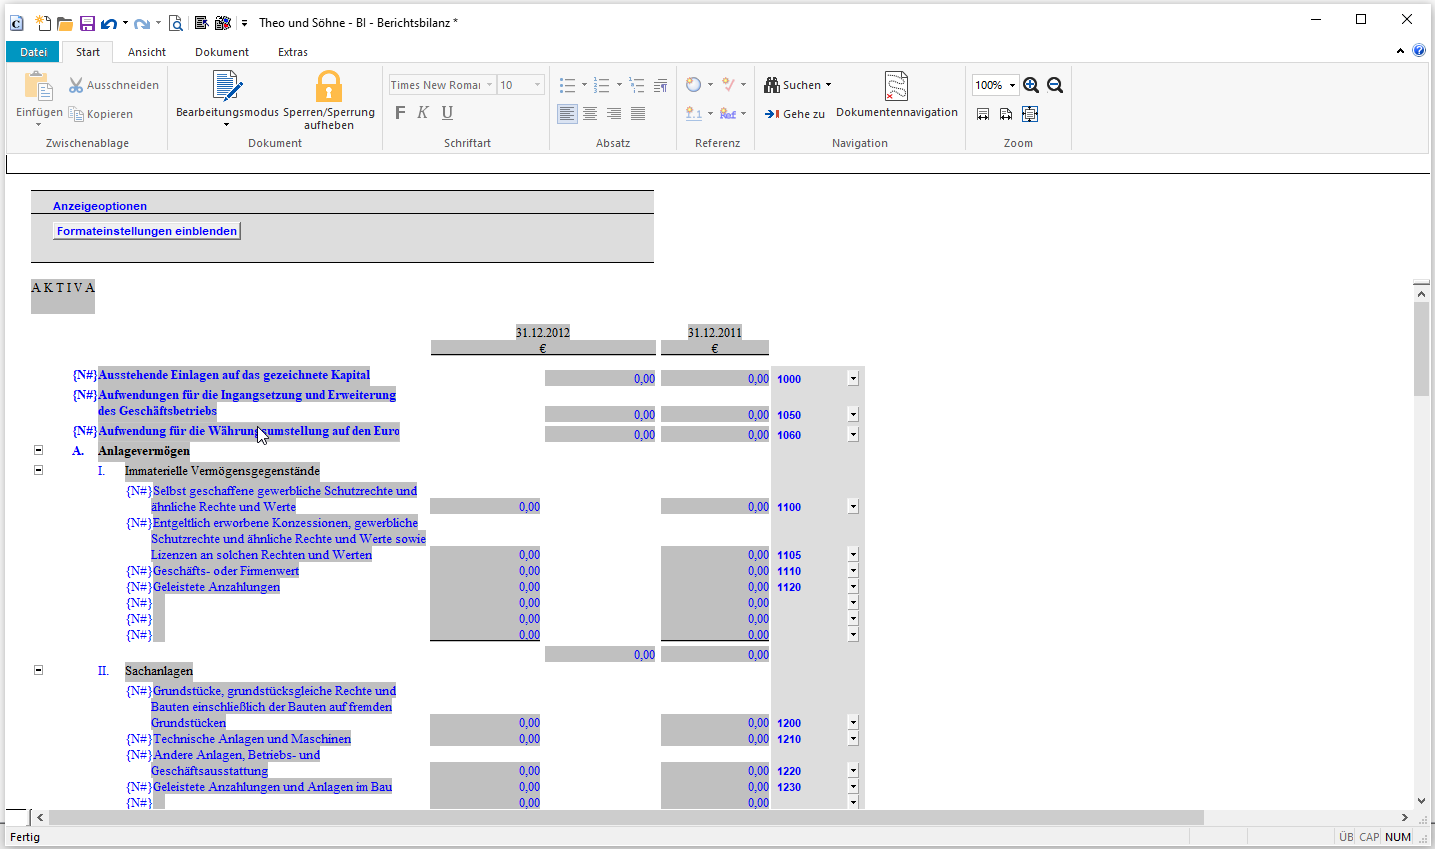Click the vertical scrollbar thumb
This screenshot has width=1435, height=849.
(x=1421, y=348)
